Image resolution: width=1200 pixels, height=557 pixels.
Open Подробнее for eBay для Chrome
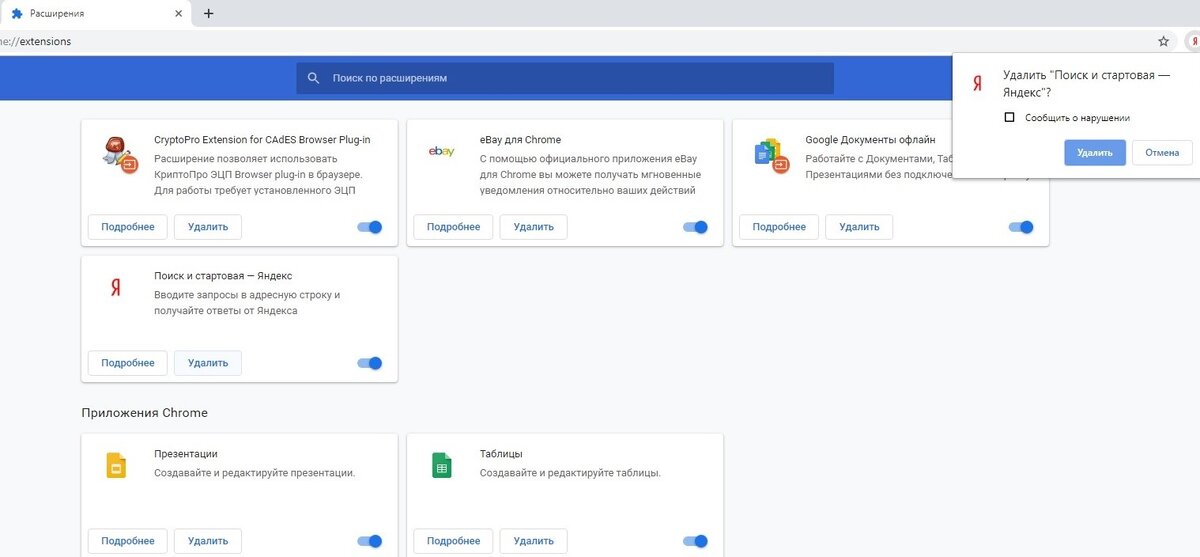click(x=453, y=227)
